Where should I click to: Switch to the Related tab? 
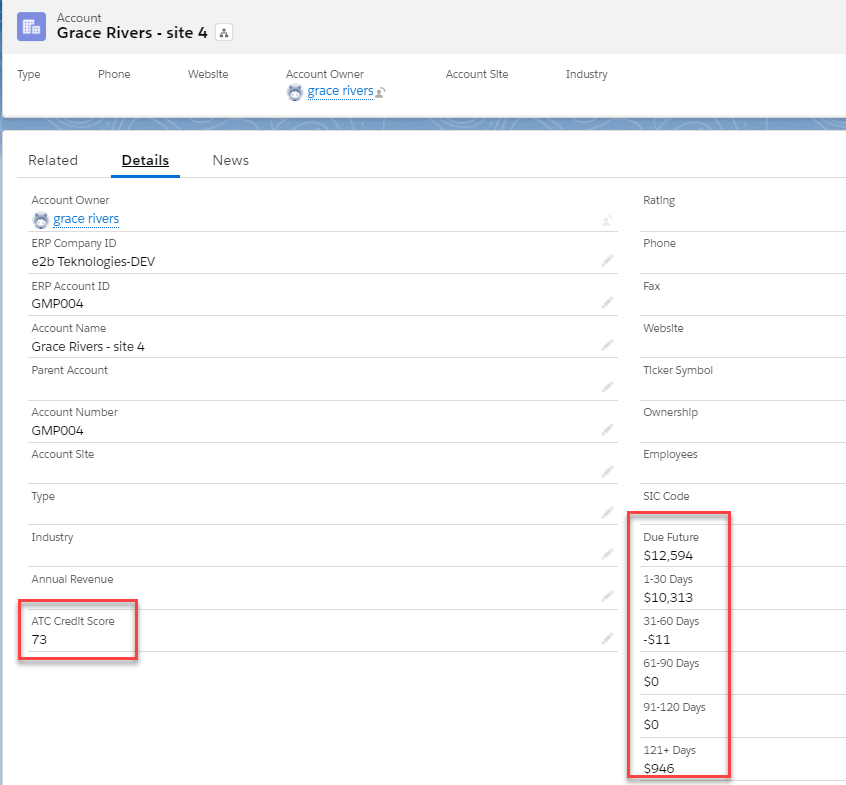tap(53, 160)
